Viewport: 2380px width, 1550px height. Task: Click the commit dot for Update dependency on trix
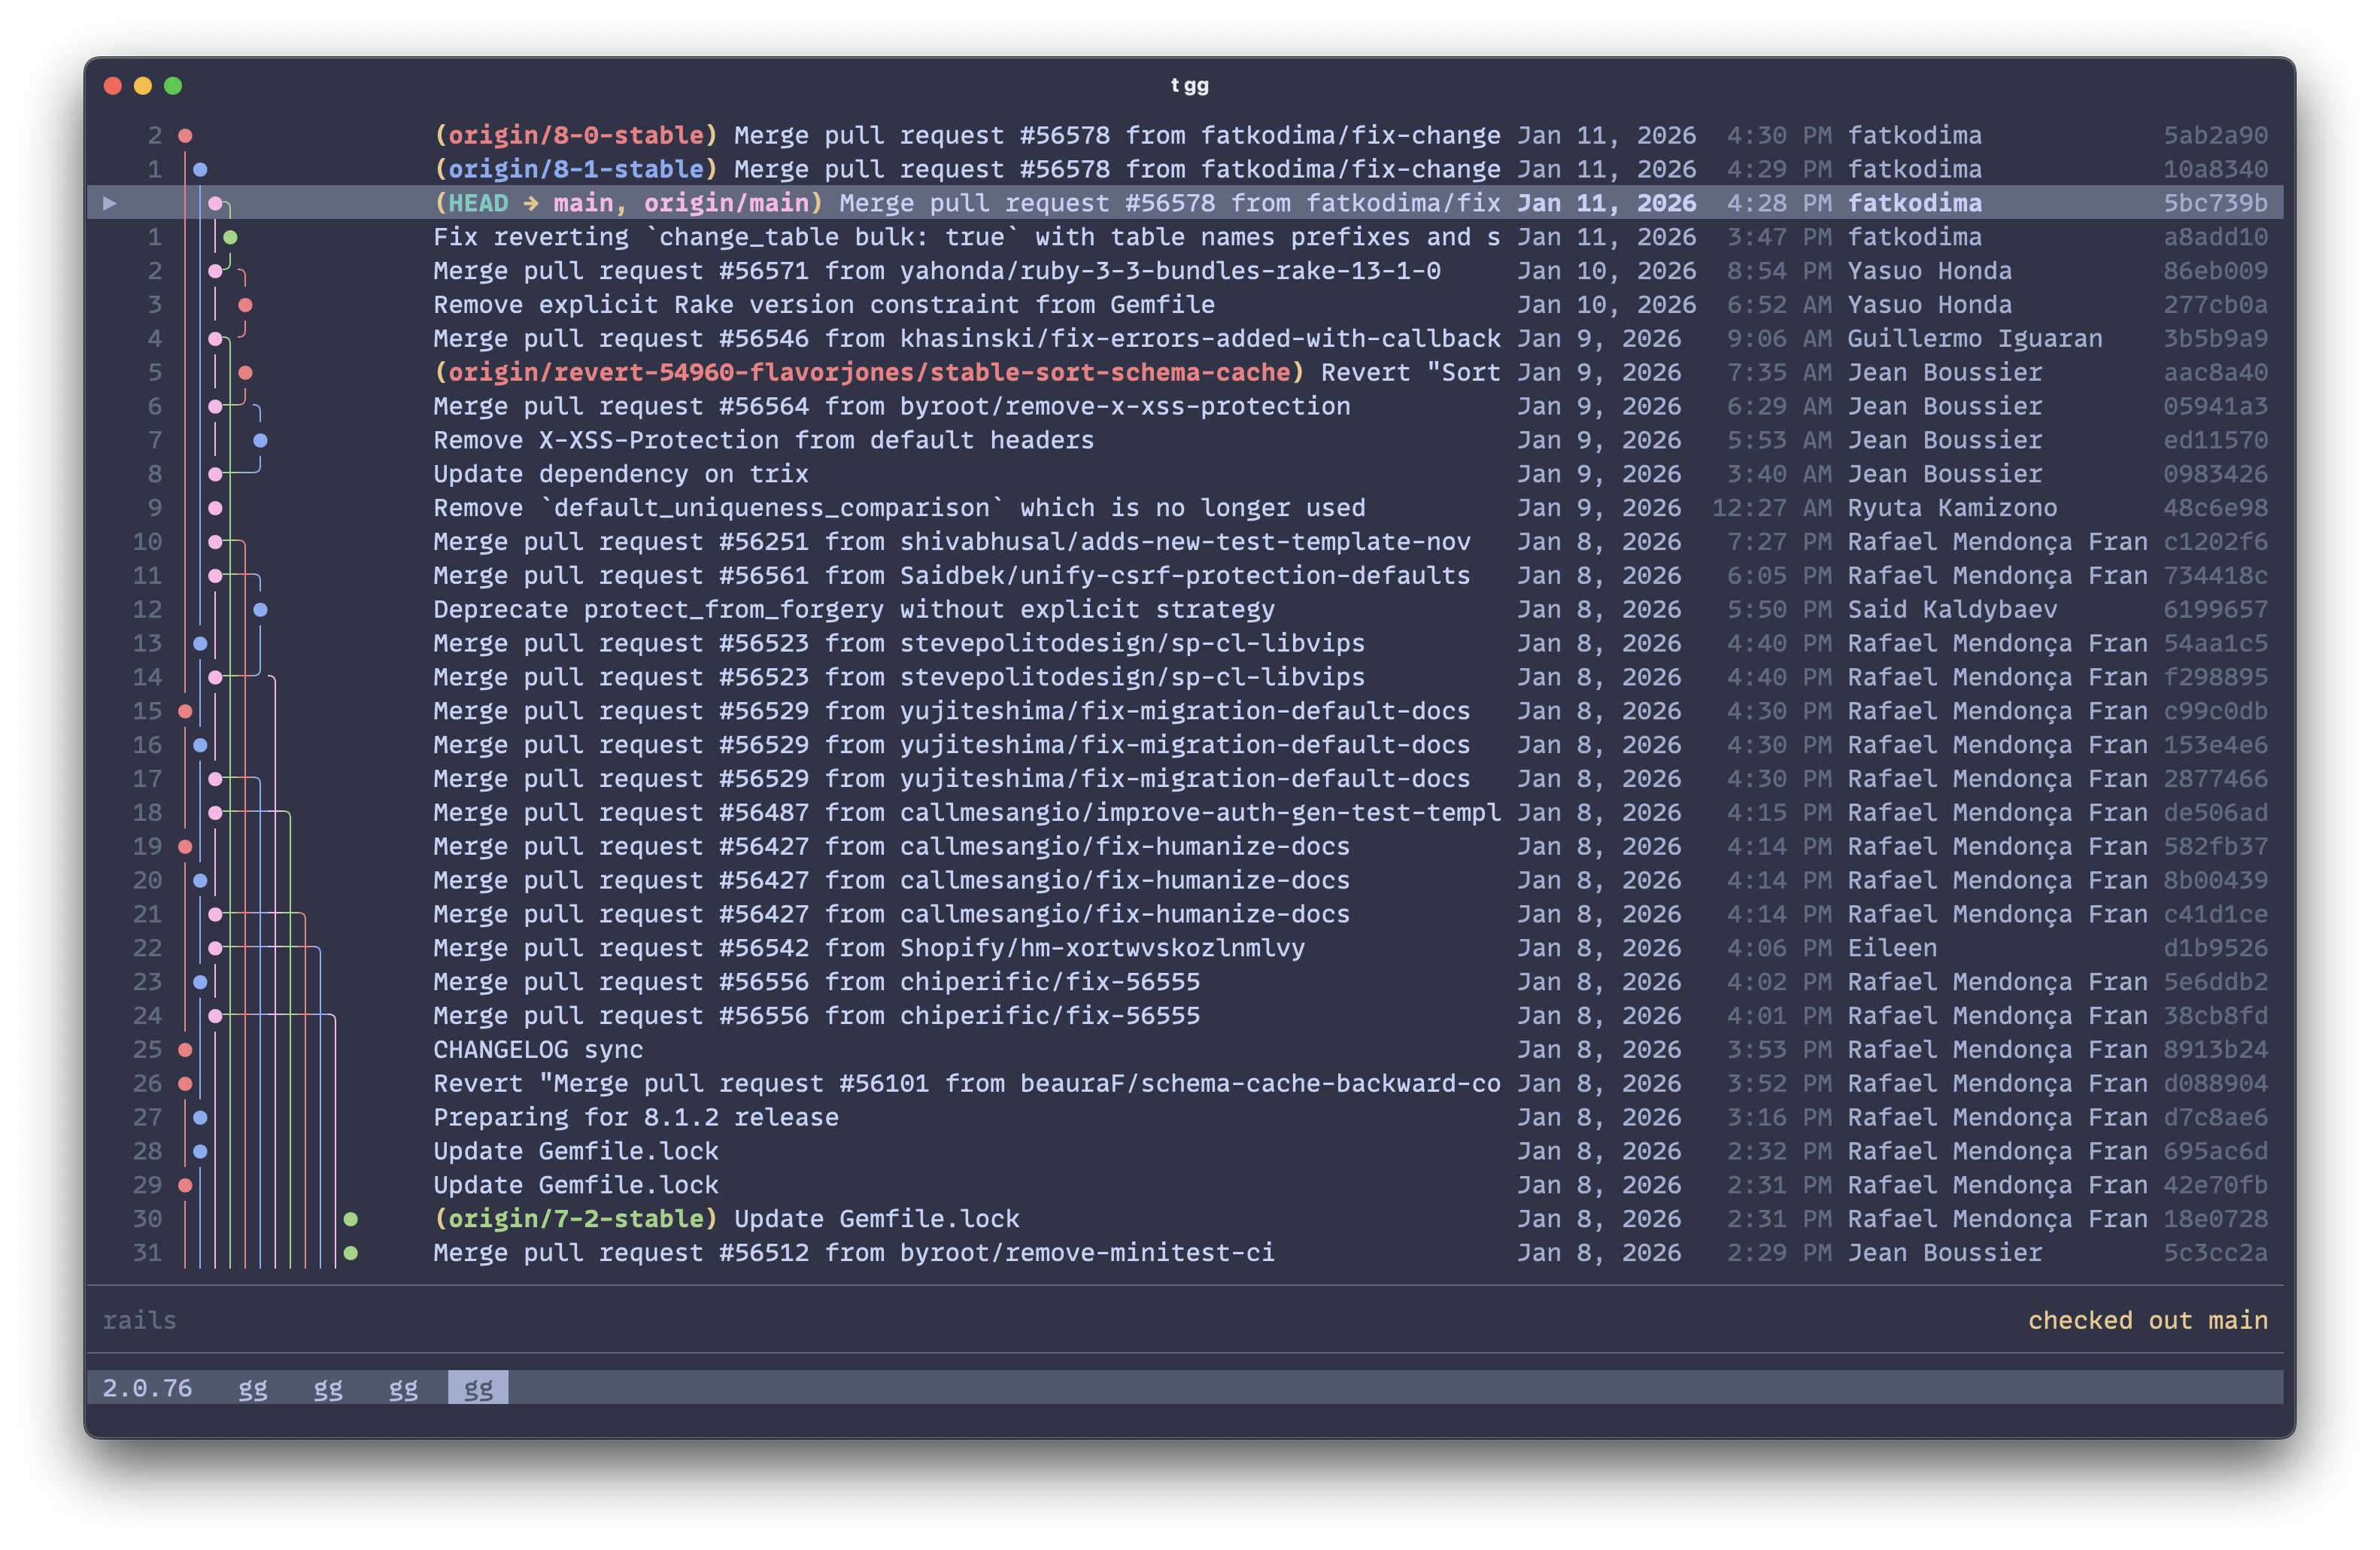click(x=216, y=473)
